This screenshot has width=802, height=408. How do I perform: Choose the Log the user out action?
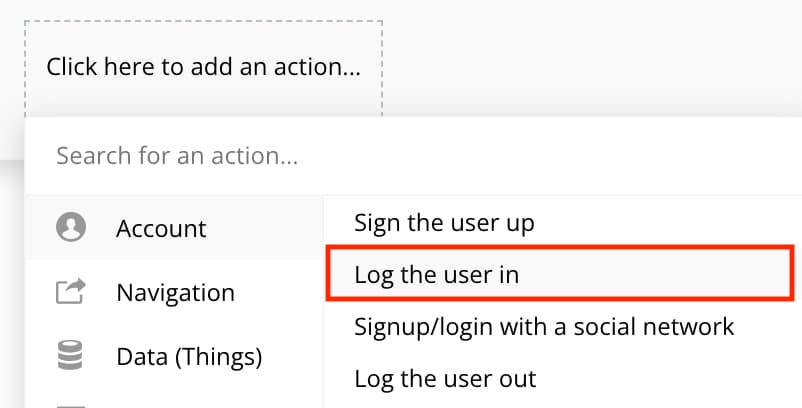coord(563,379)
